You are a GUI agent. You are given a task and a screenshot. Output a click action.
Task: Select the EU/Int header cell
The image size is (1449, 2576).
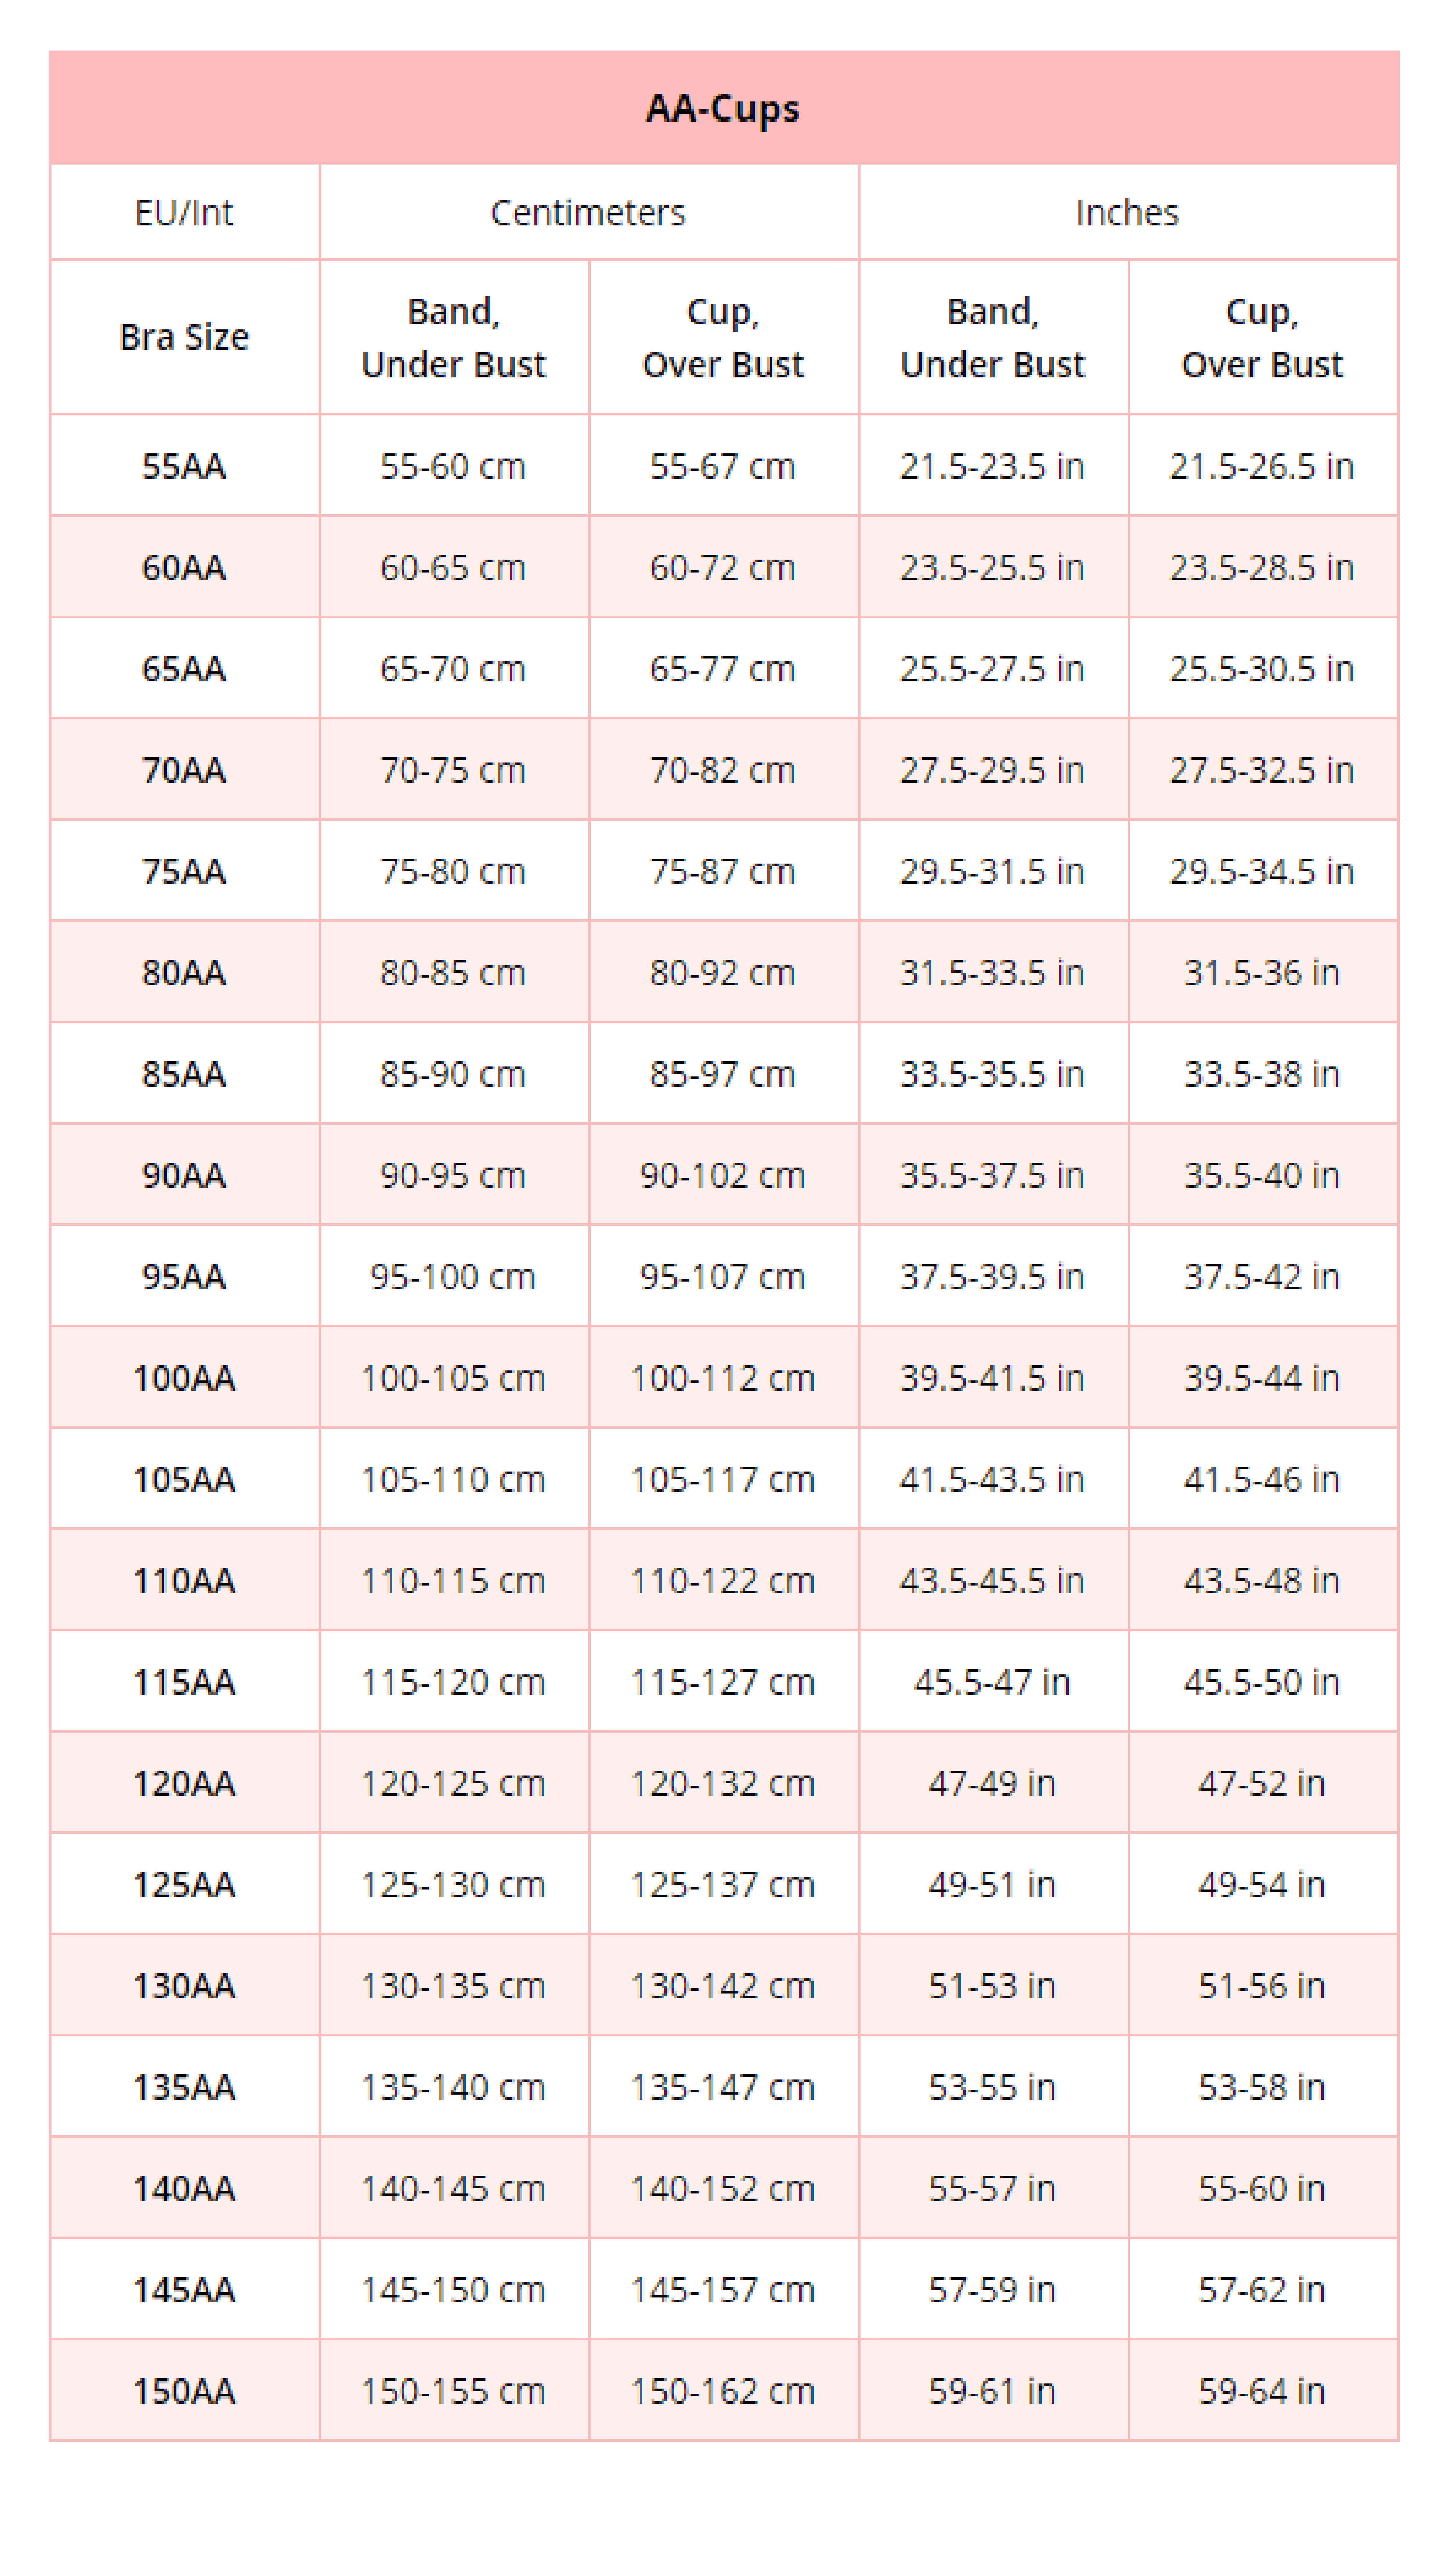tap(184, 213)
